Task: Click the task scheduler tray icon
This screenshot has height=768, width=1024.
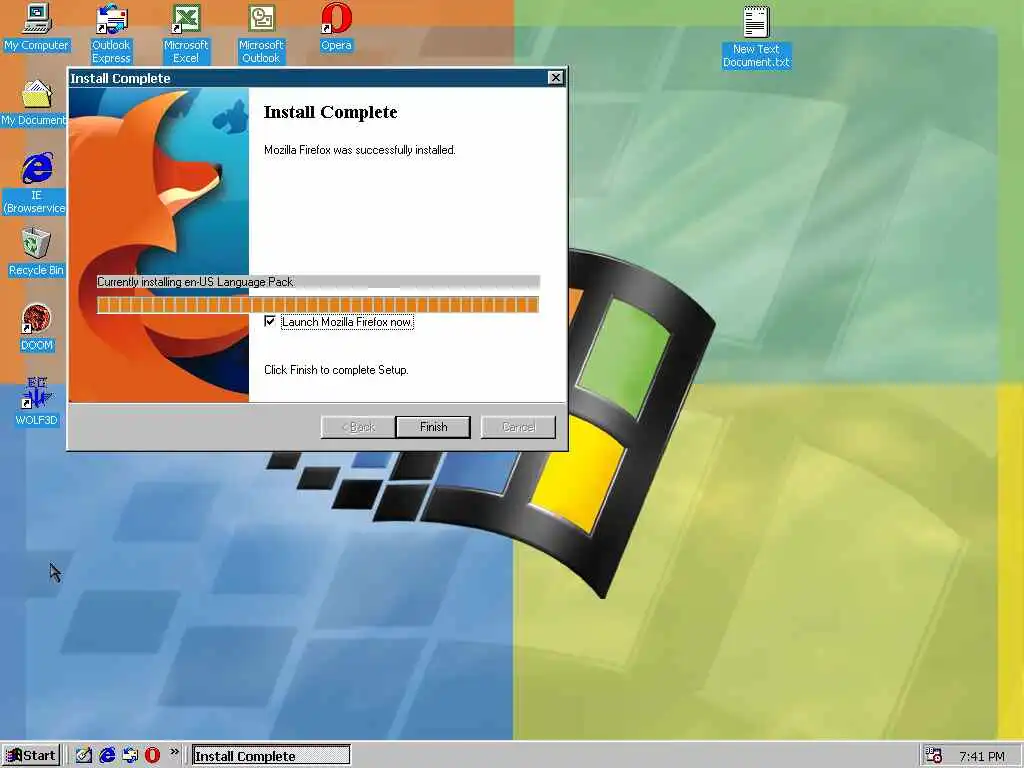Action: pyautogui.click(x=934, y=756)
